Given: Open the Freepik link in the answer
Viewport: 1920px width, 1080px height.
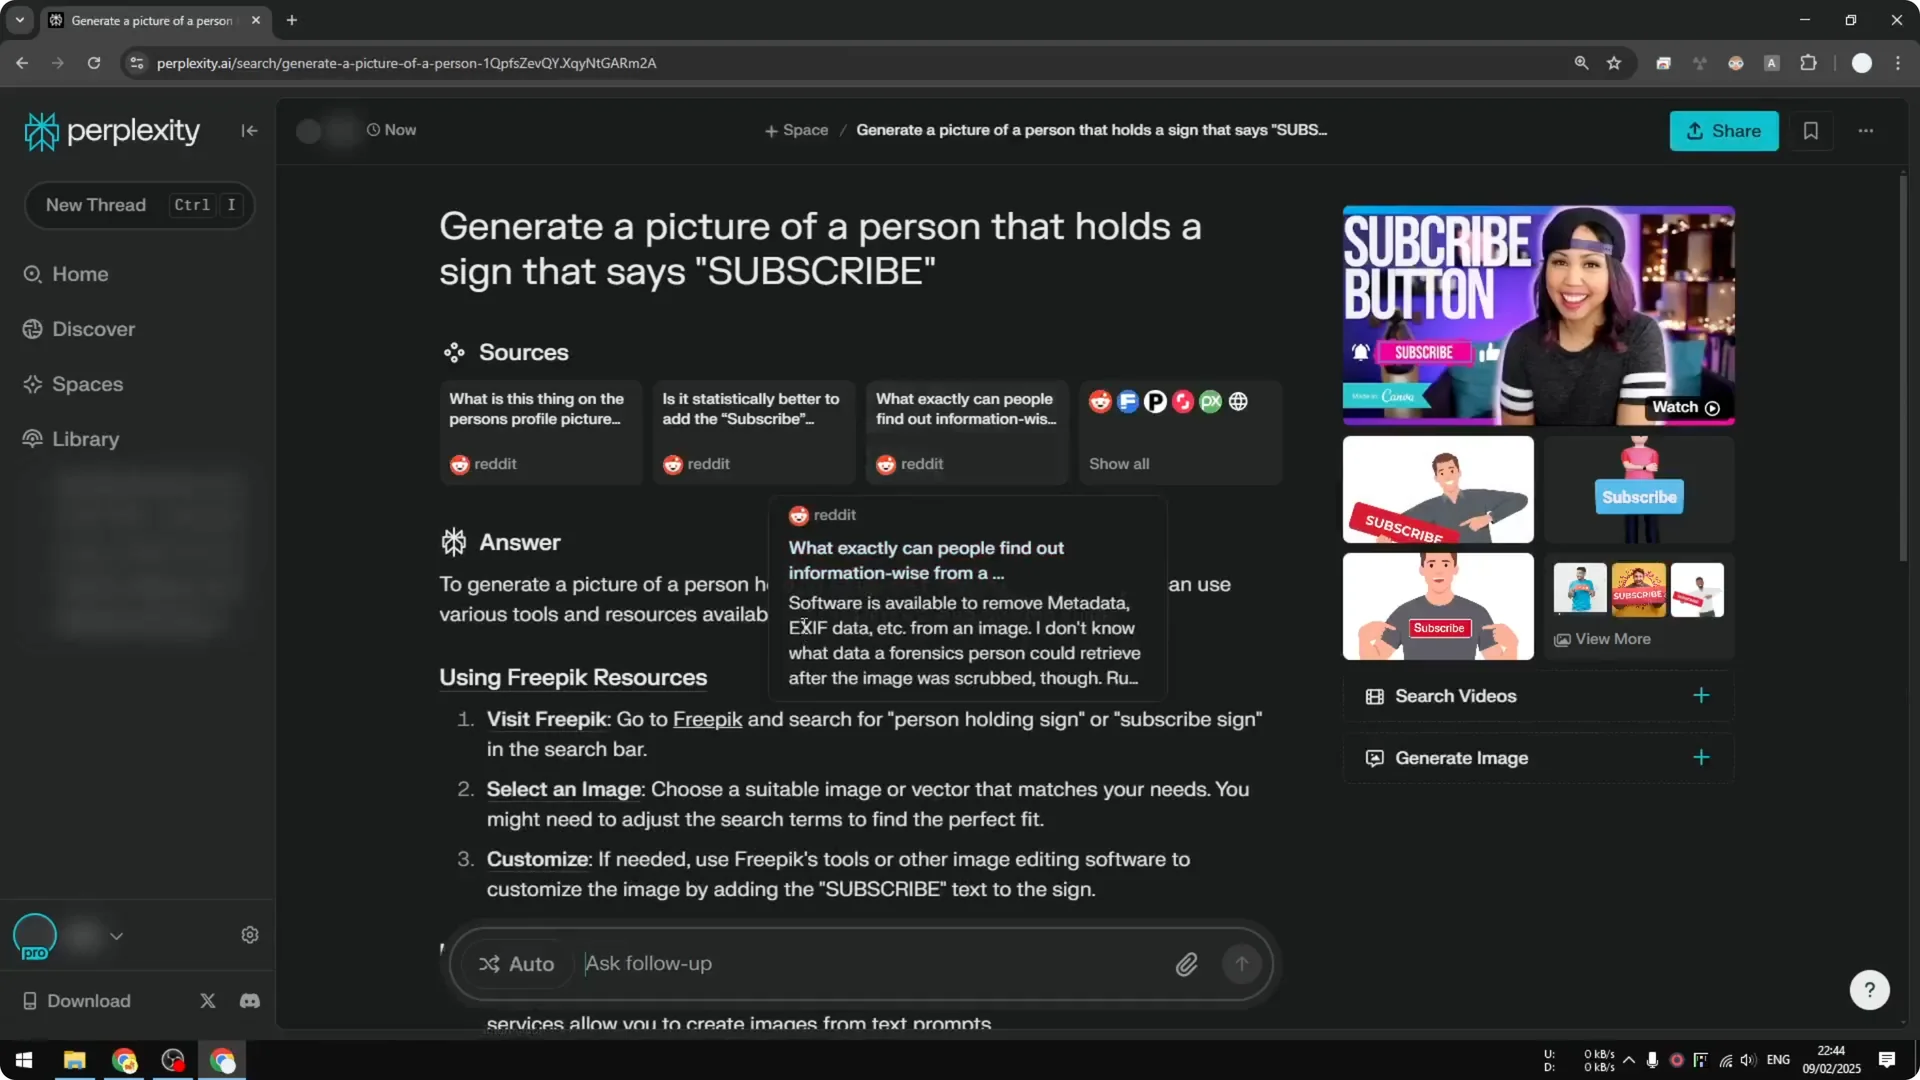Looking at the screenshot, I should 707,719.
